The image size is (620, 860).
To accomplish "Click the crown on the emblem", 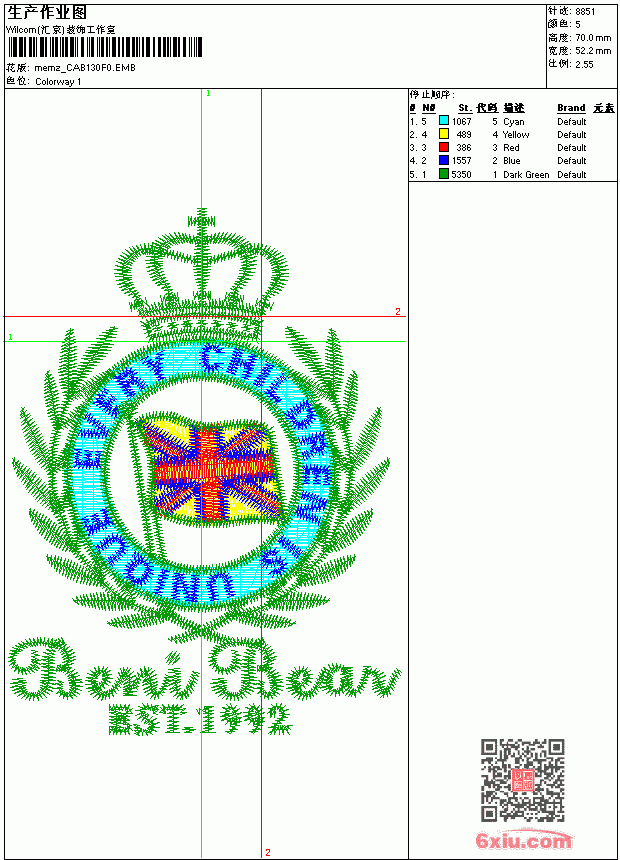I will pyautogui.click(x=202, y=274).
